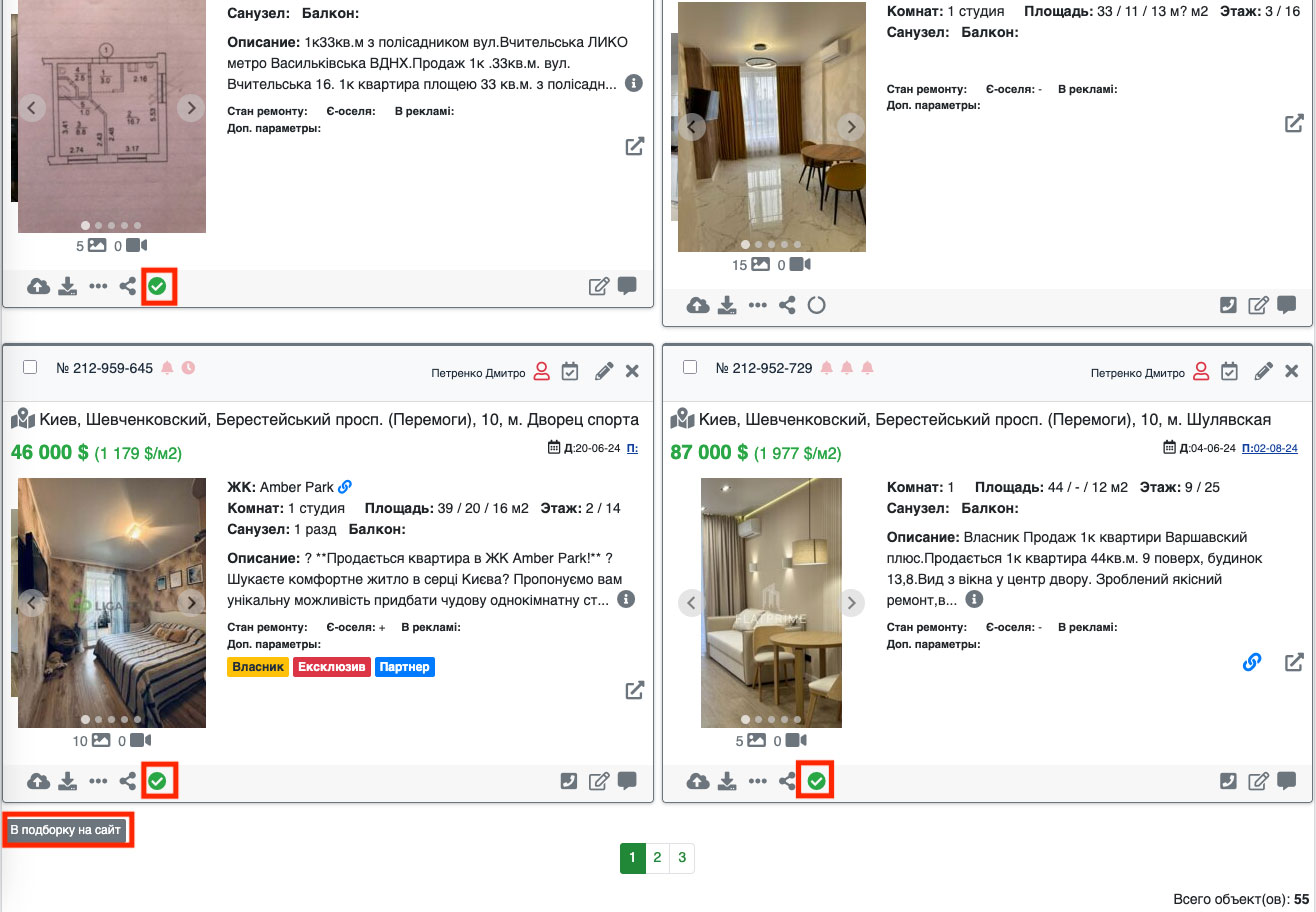
Task: Open the three-dots more menu on the Amber Park listing
Action: pyautogui.click(x=97, y=781)
